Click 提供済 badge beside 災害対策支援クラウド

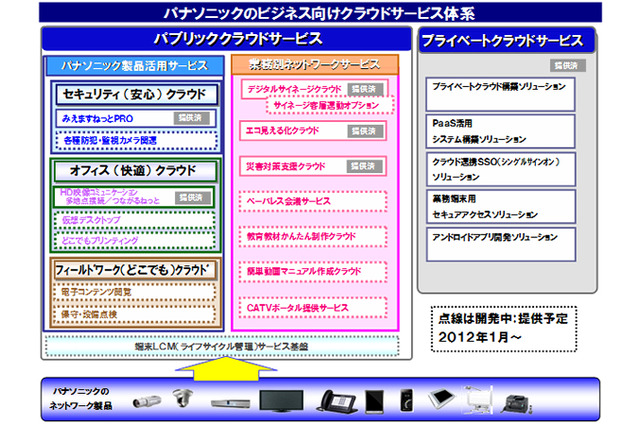(364, 166)
